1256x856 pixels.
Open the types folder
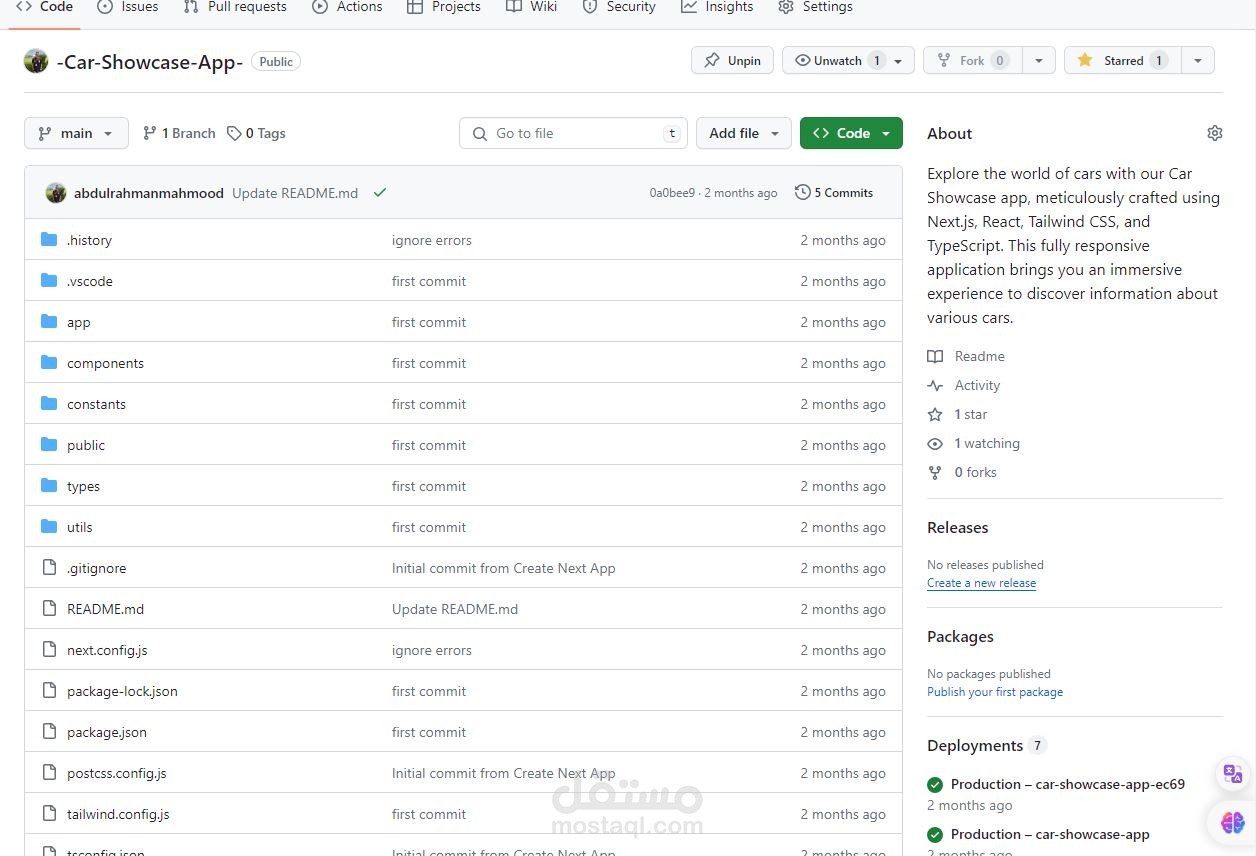pos(83,486)
